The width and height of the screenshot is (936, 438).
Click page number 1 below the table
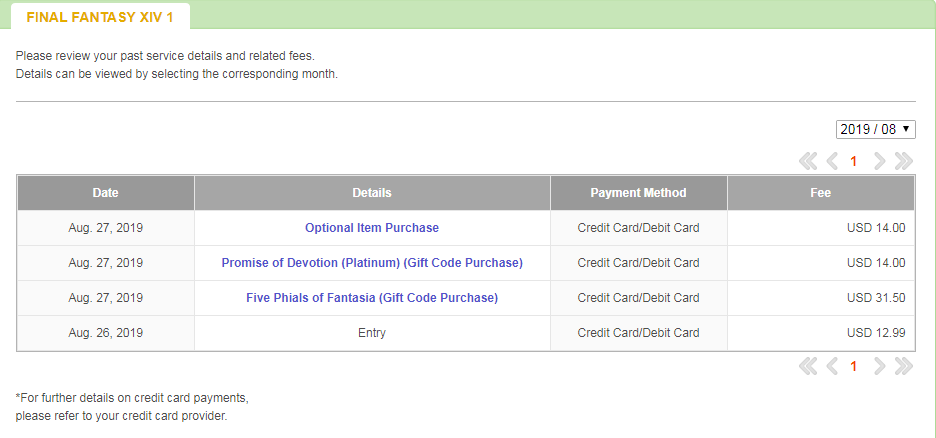click(854, 366)
